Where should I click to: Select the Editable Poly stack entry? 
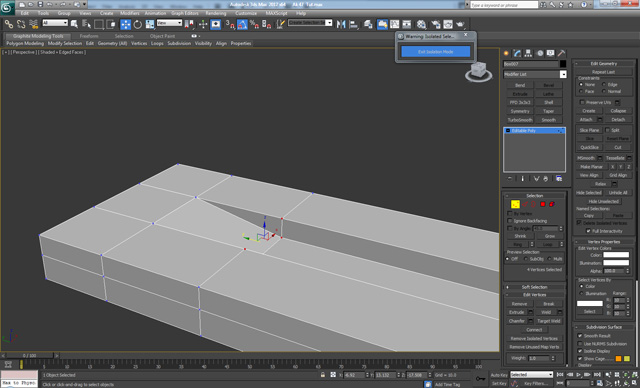coord(534,131)
